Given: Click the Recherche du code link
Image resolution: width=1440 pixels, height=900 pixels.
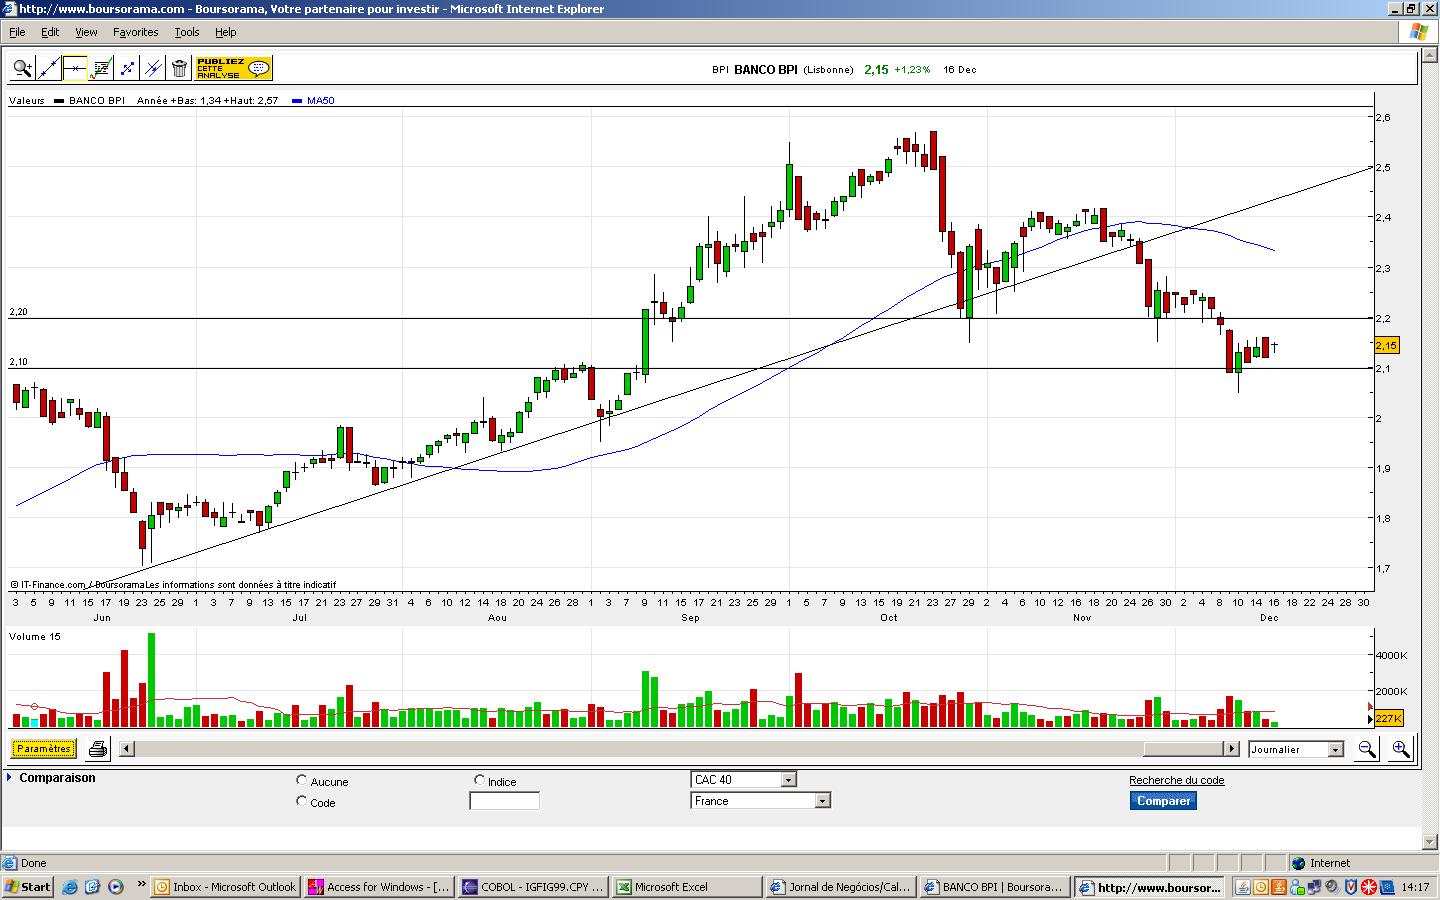Looking at the screenshot, I should pyautogui.click(x=1176, y=780).
